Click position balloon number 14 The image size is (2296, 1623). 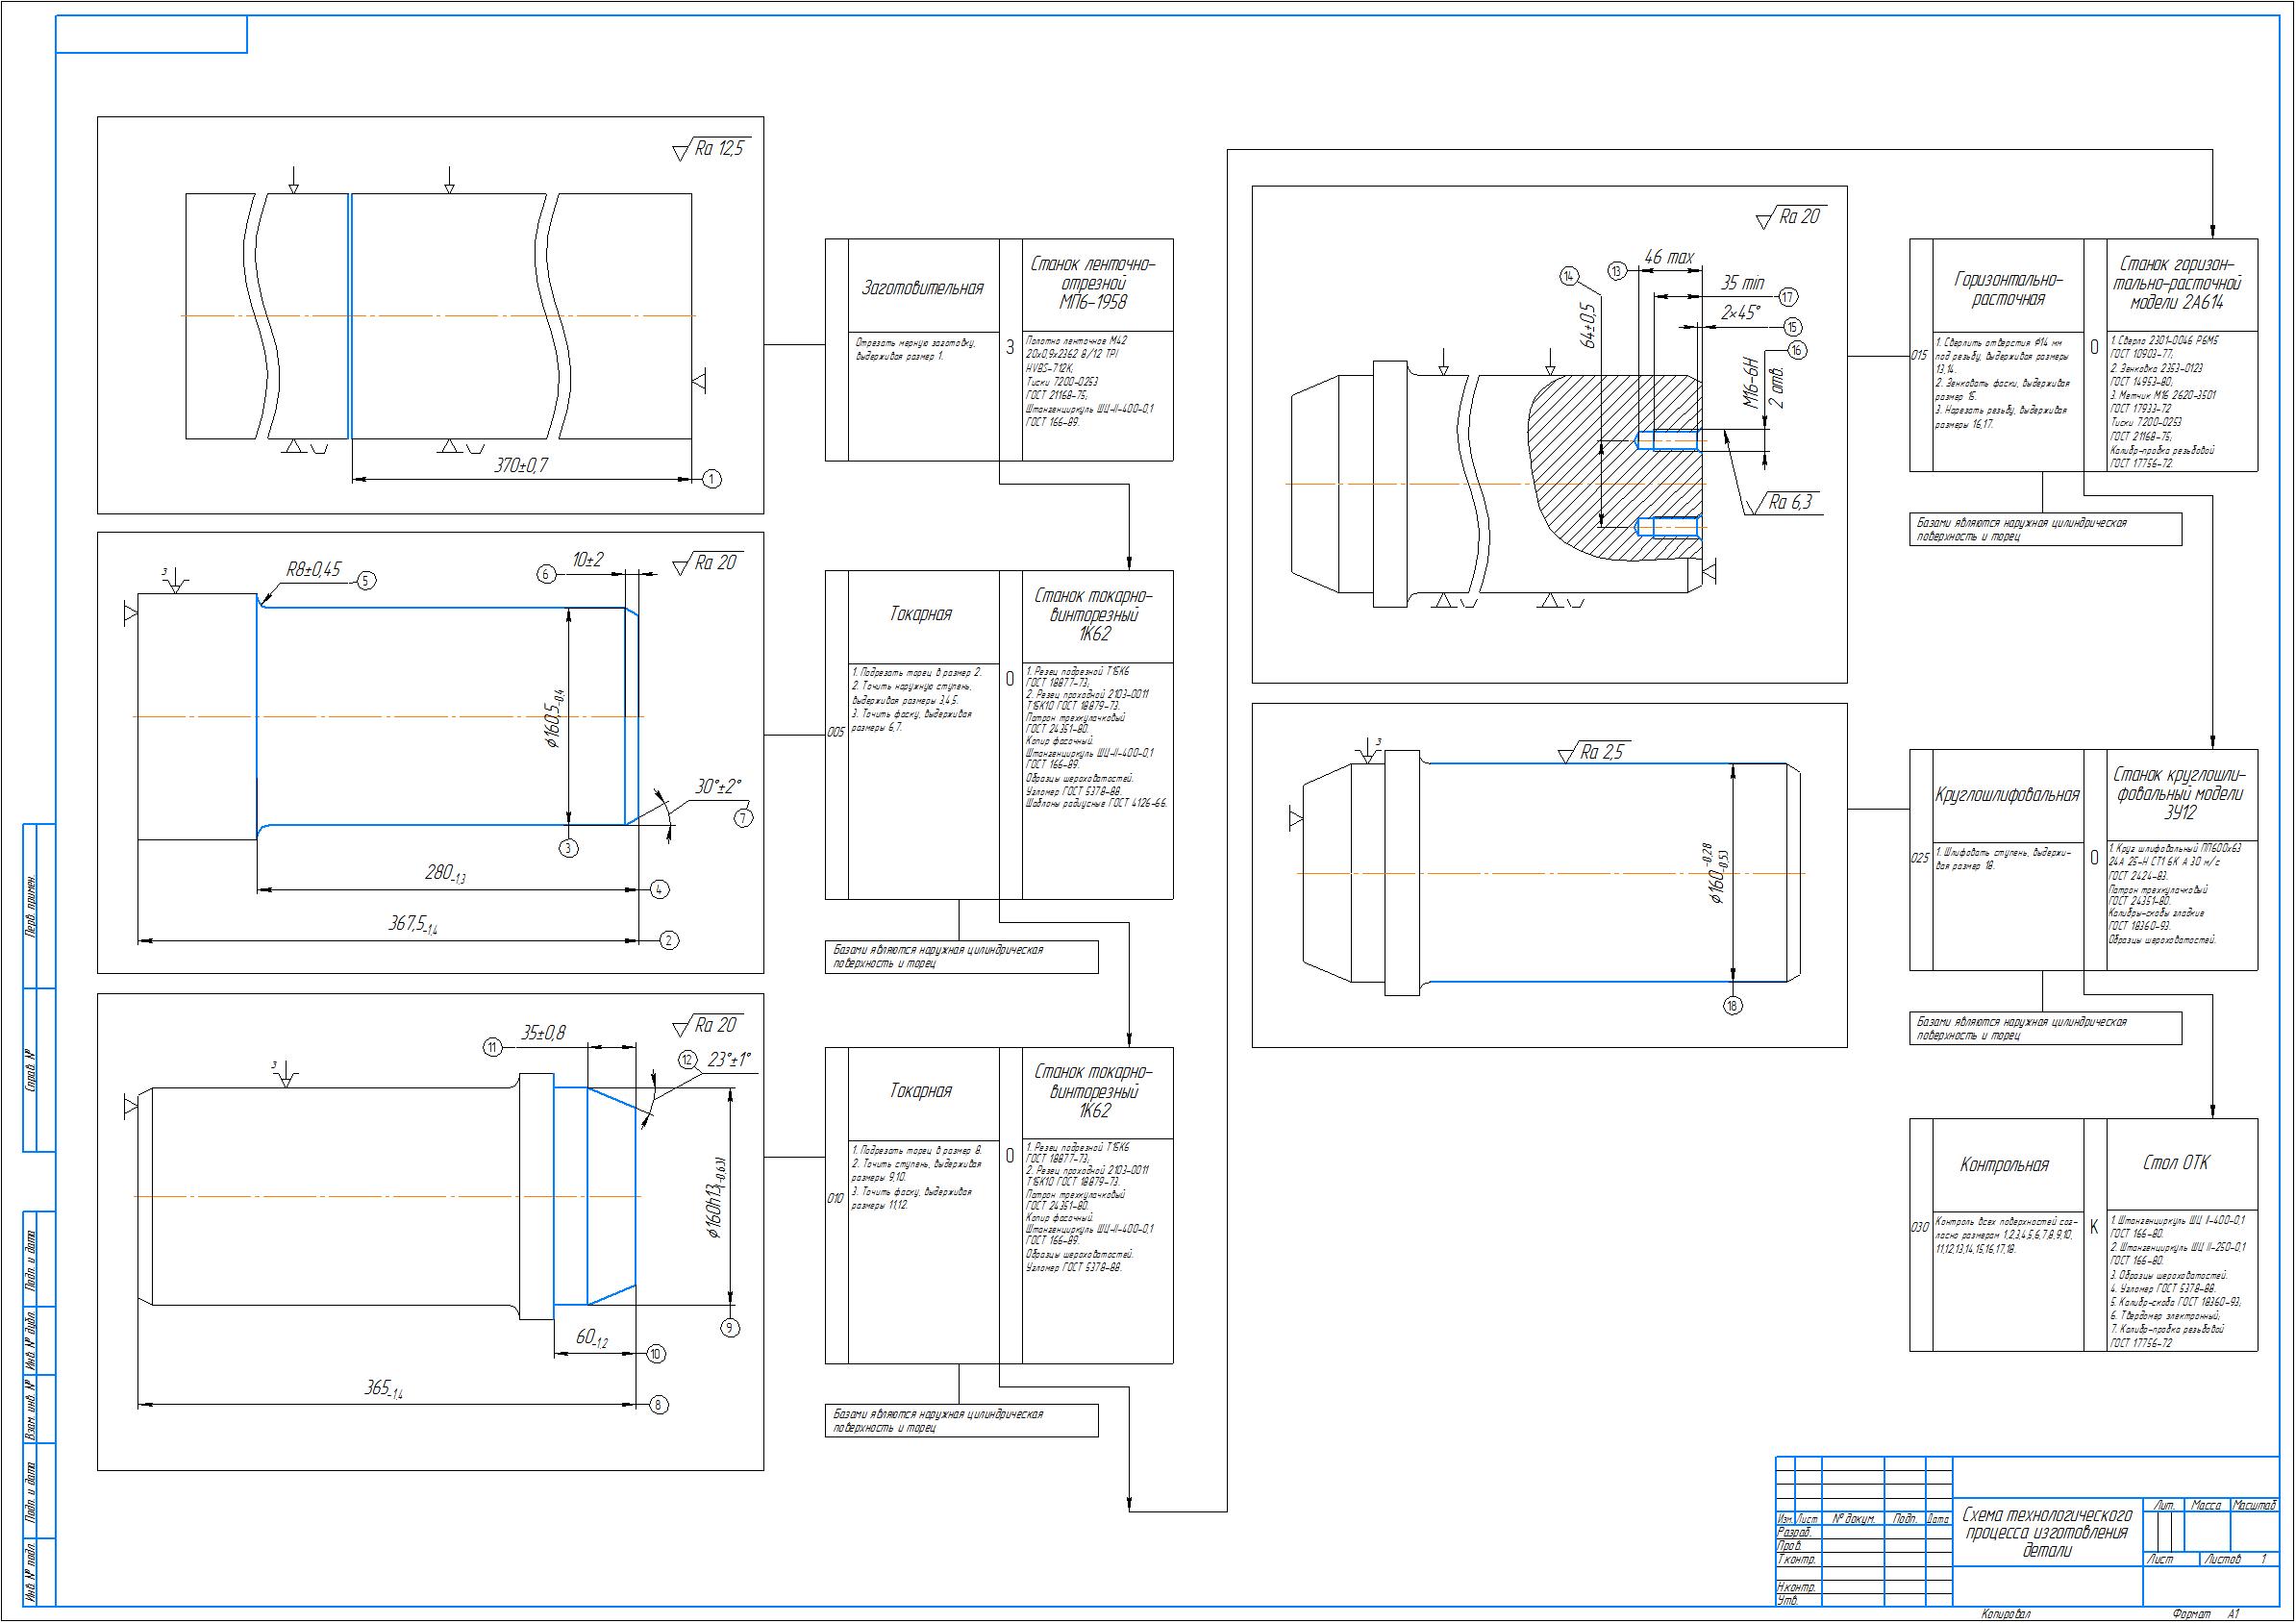tap(1568, 275)
